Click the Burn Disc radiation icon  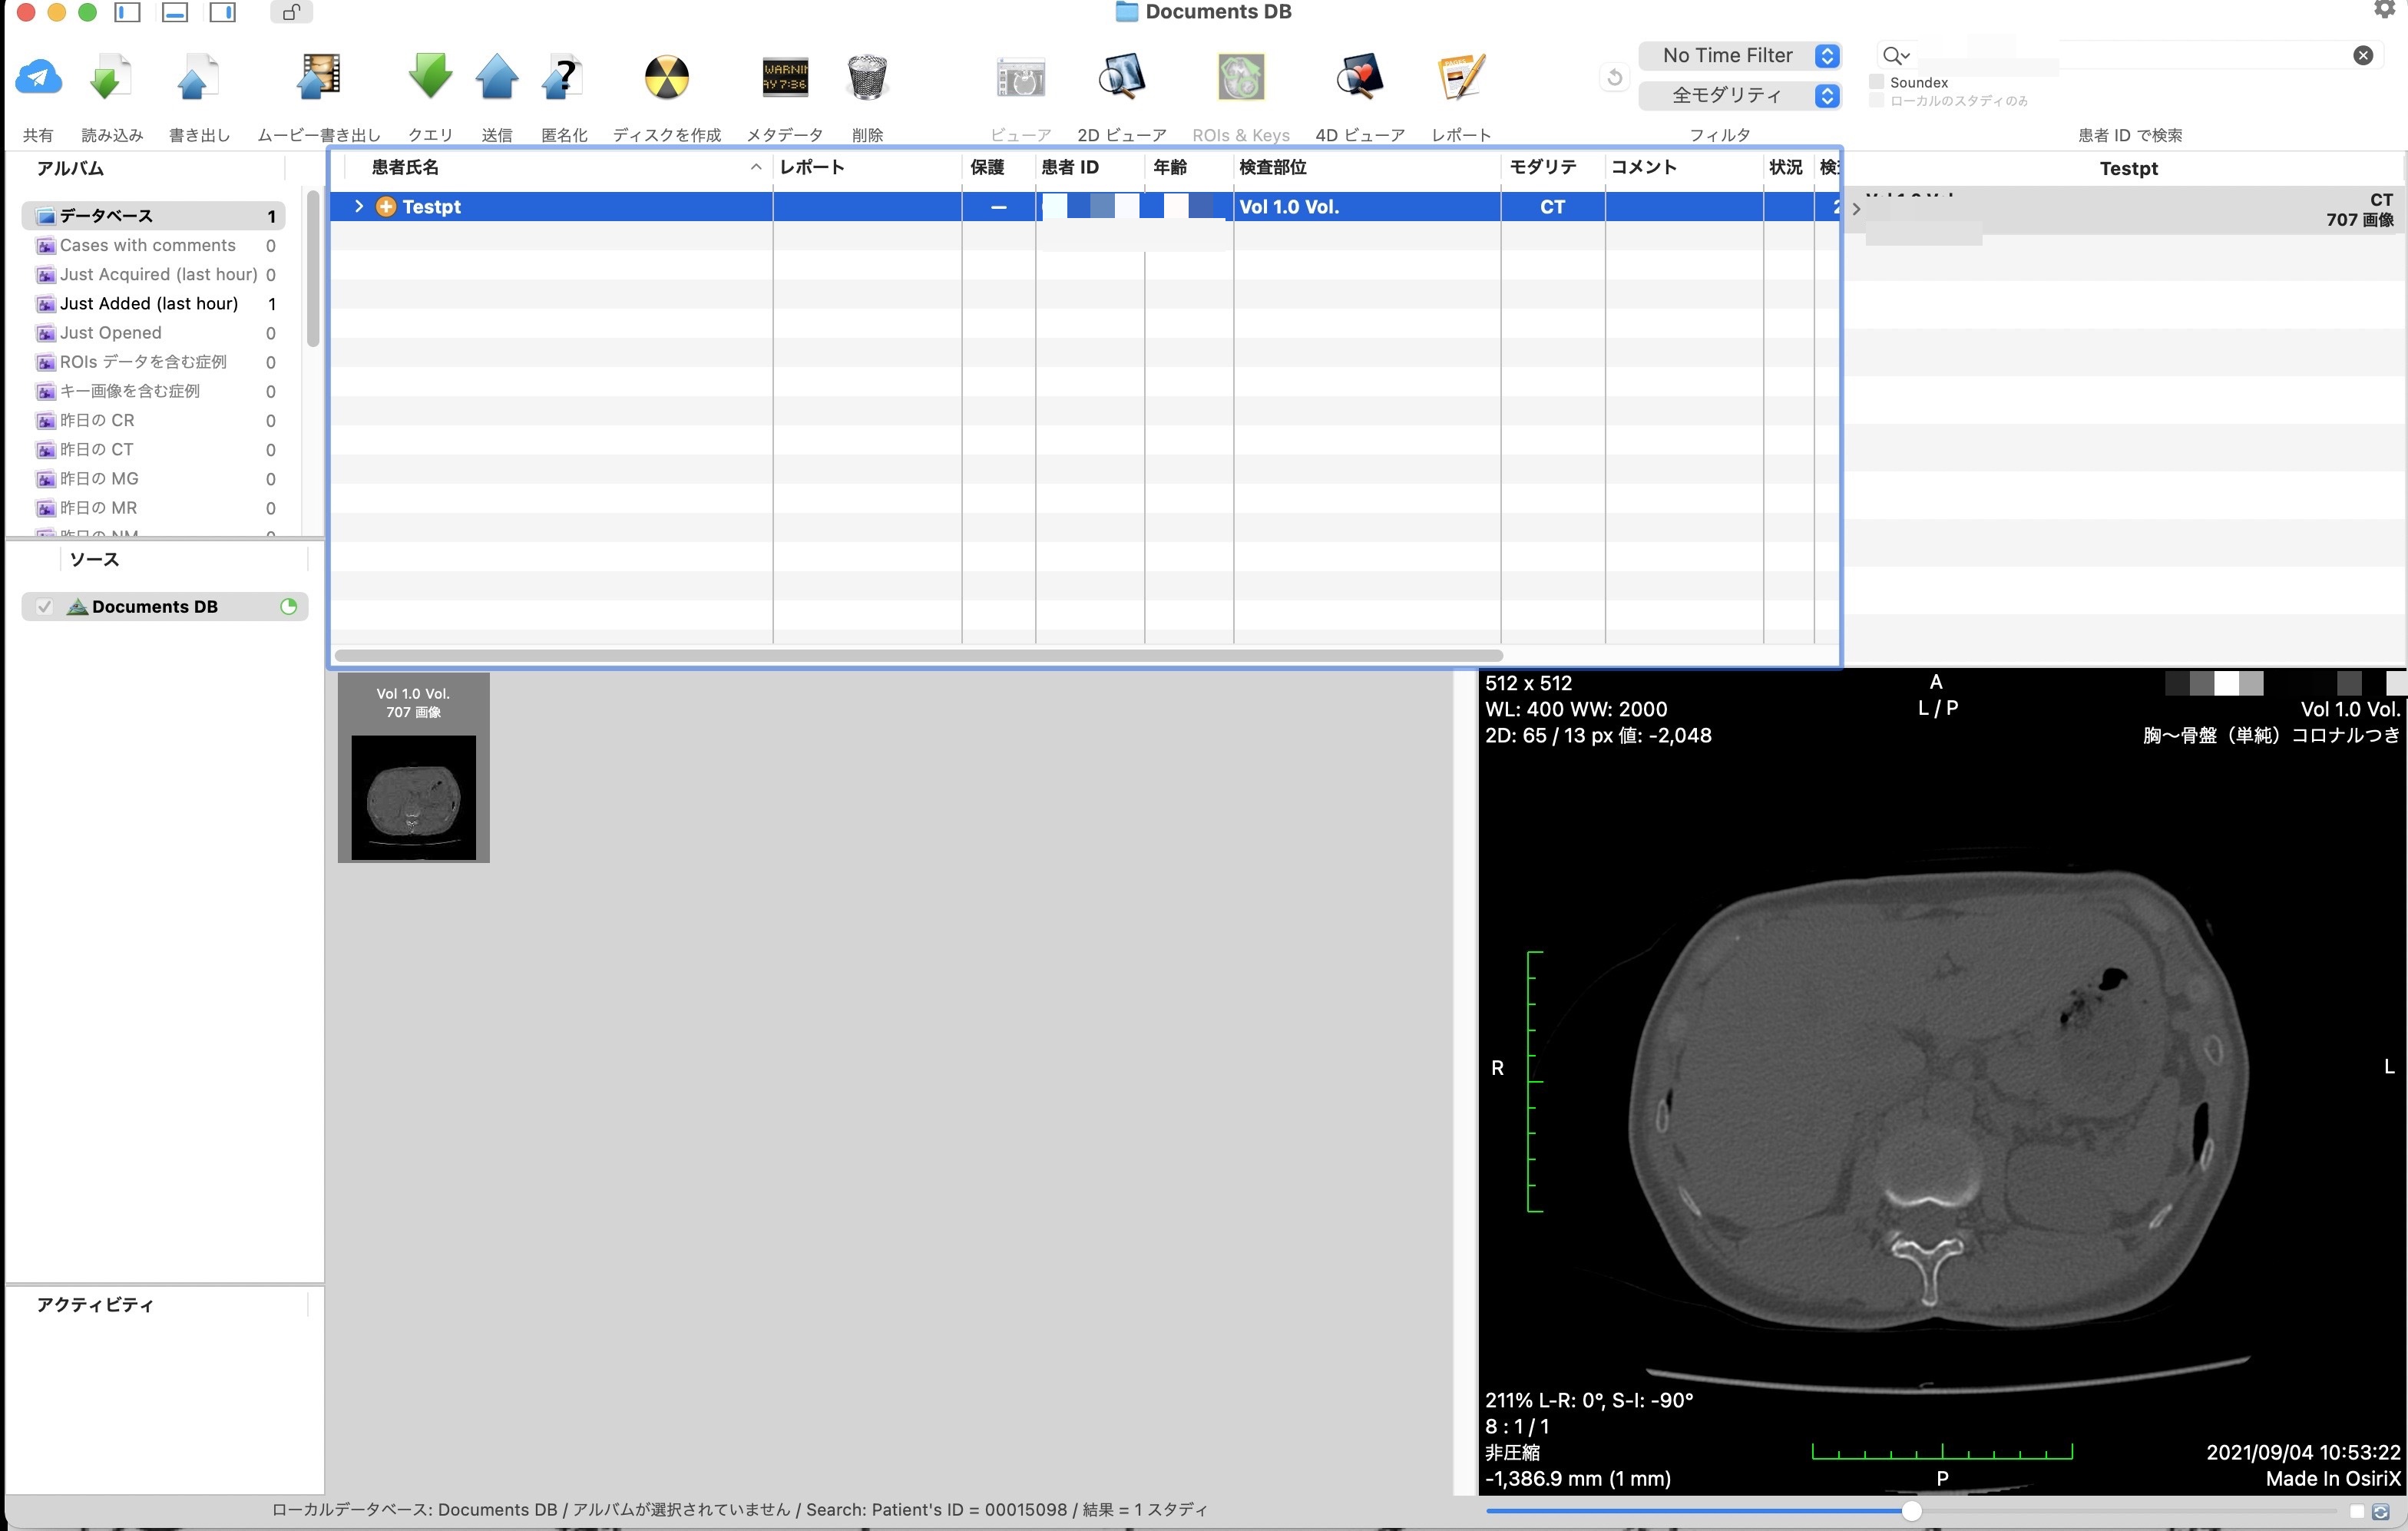pos(666,77)
